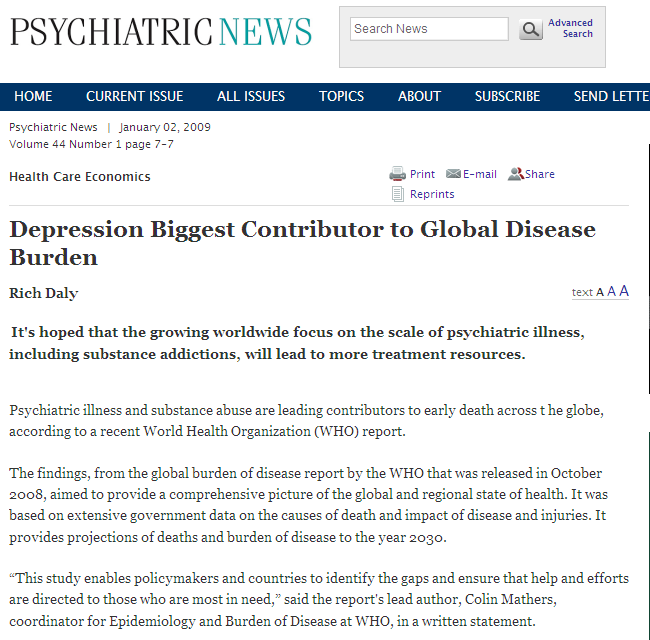Click the Reprints link
The width and height of the screenshot is (650, 640).
click(432, 194)
